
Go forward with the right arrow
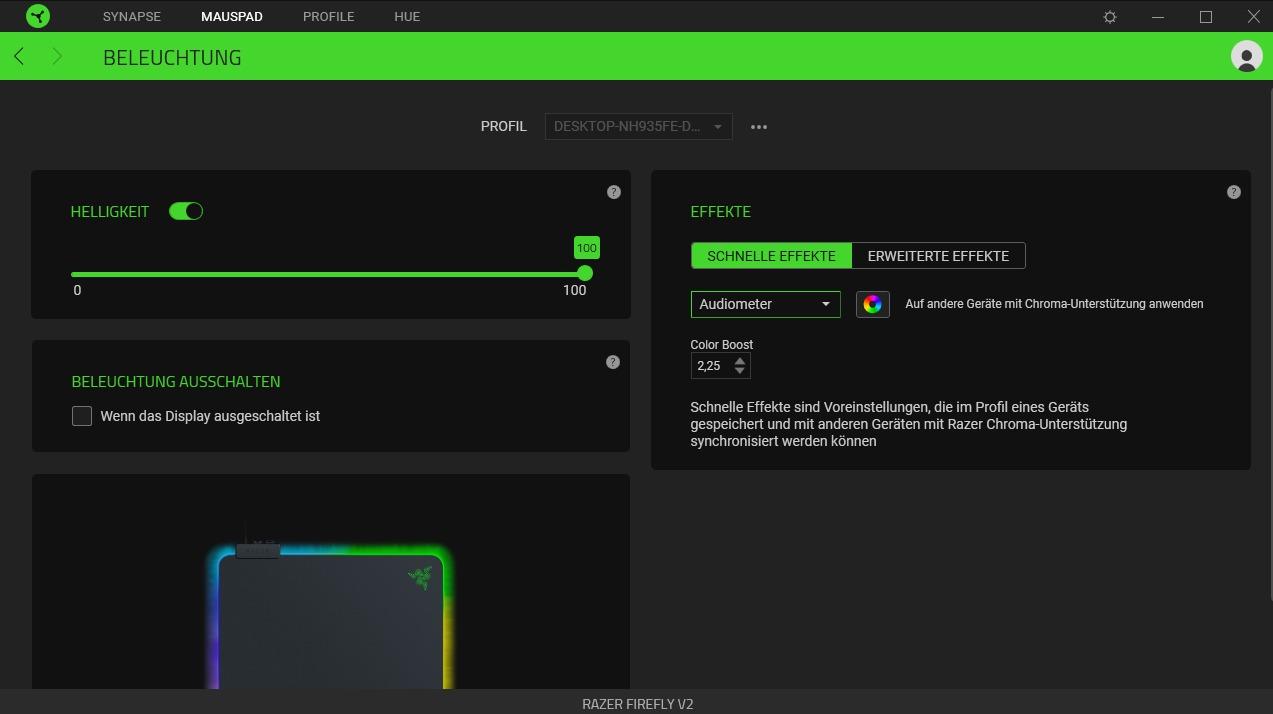[57, 57]
